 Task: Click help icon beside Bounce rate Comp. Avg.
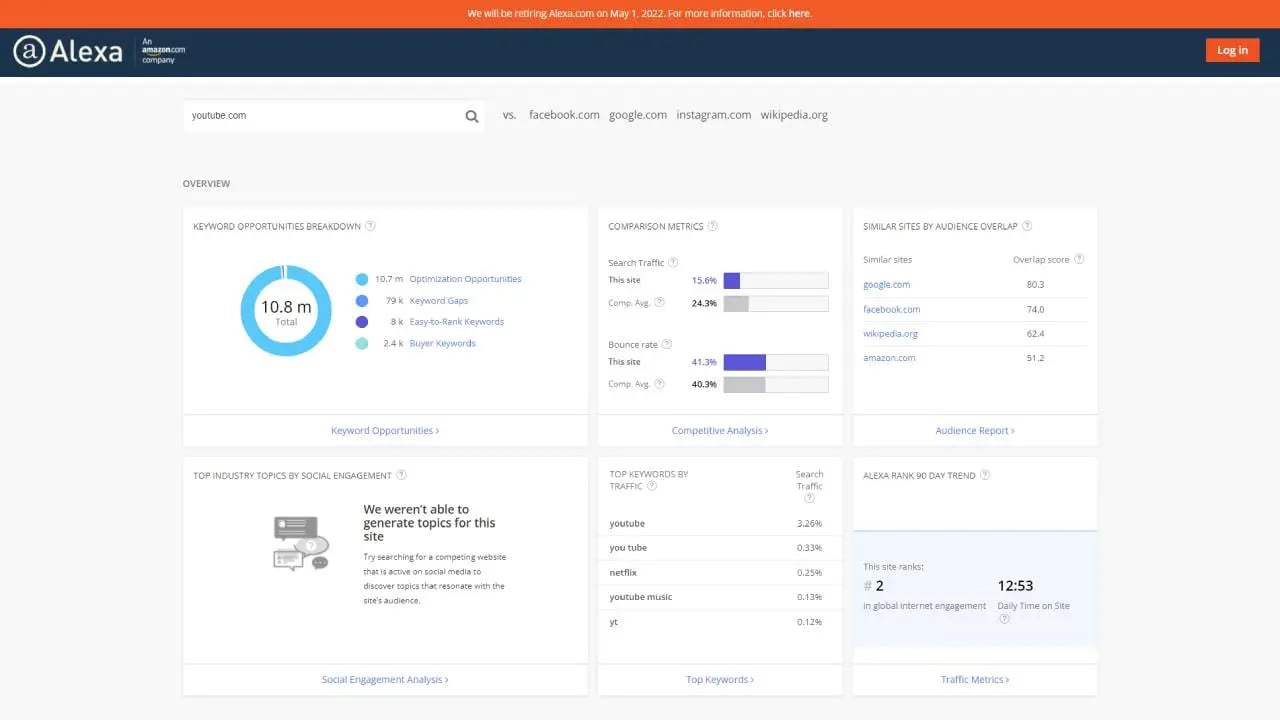(659, 384)
